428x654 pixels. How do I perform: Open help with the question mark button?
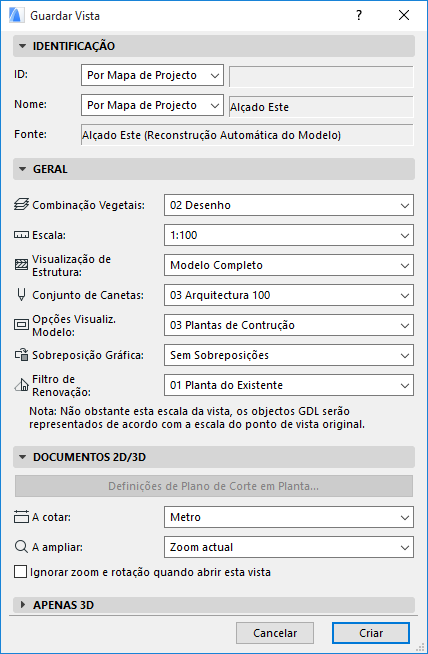tap(359, 15)
